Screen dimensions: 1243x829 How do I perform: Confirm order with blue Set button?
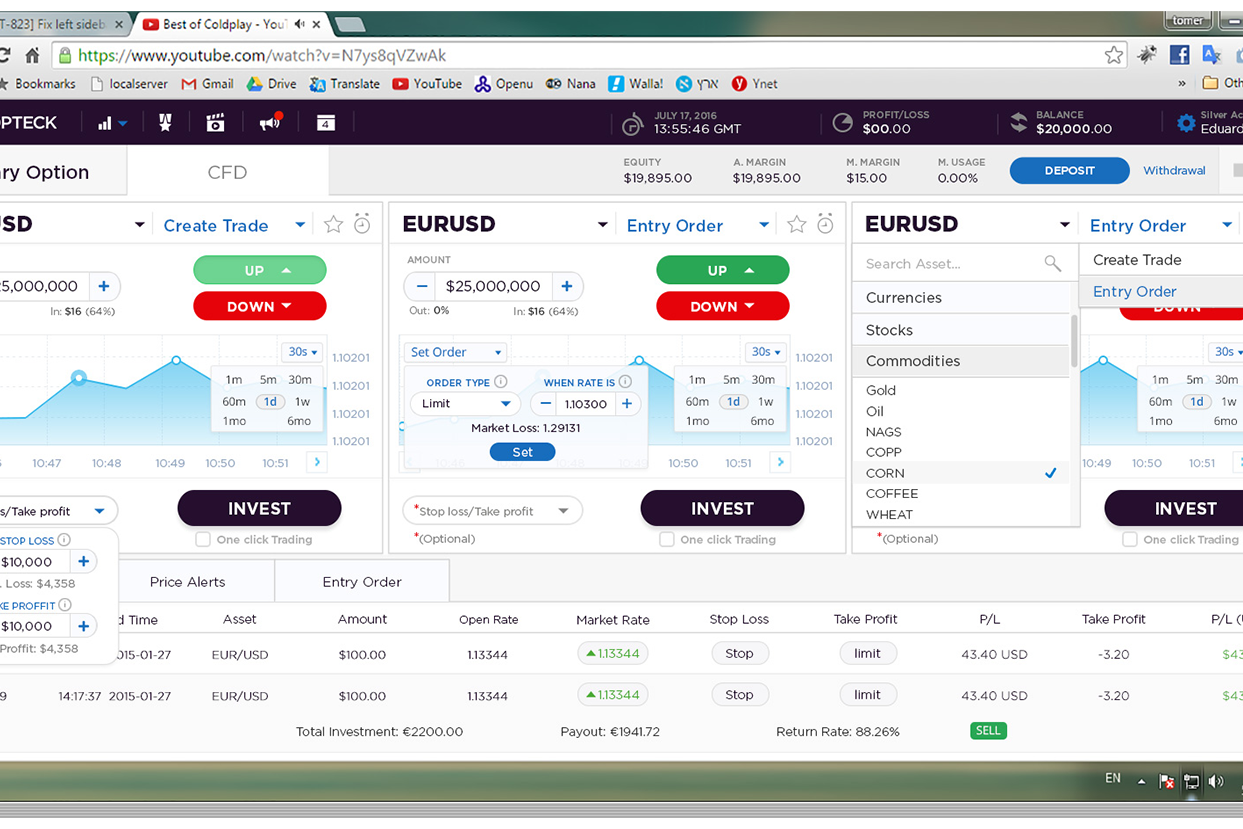[522, 452]
